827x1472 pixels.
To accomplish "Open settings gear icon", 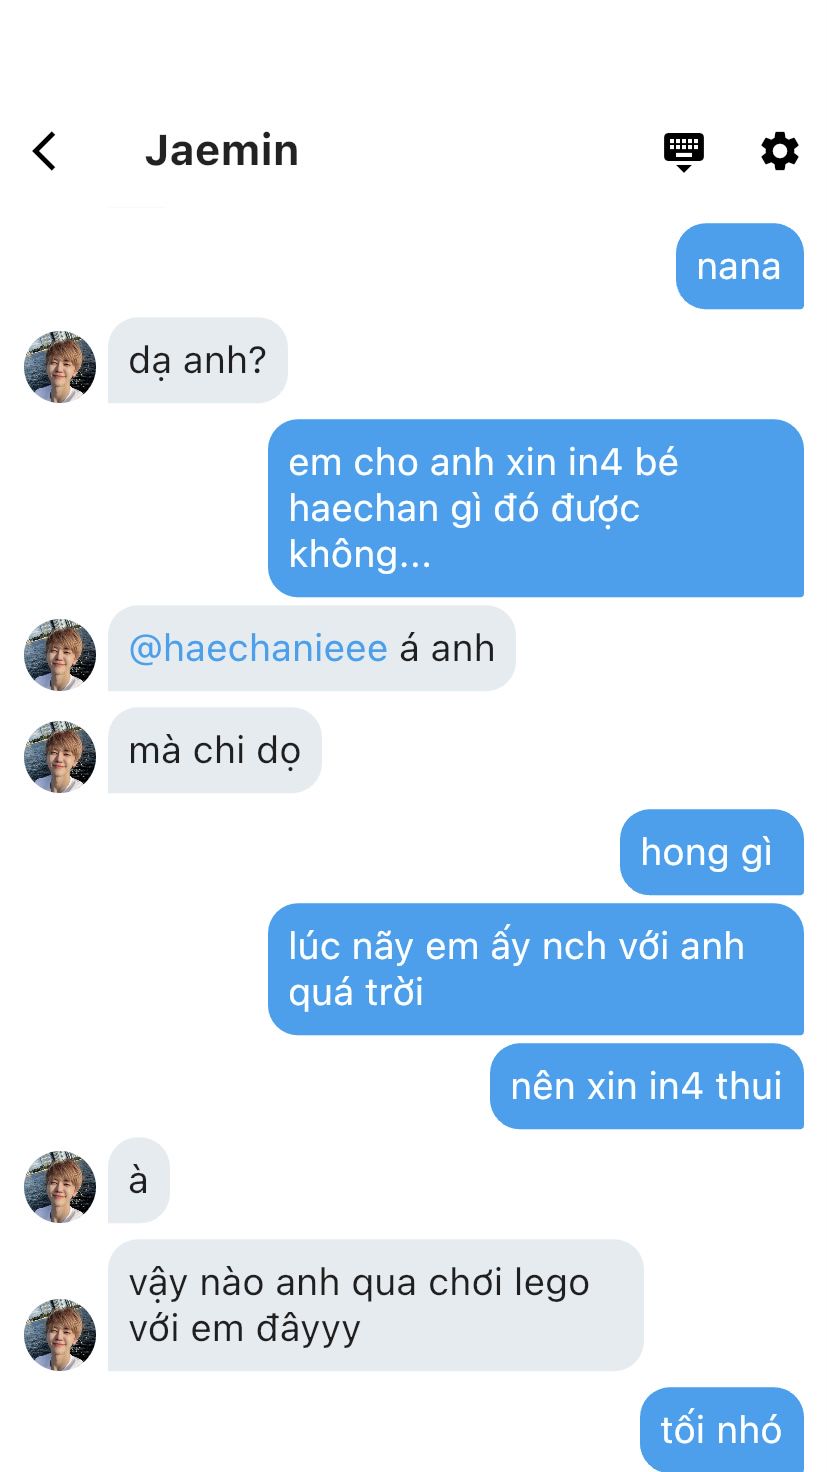I will 780,151.
